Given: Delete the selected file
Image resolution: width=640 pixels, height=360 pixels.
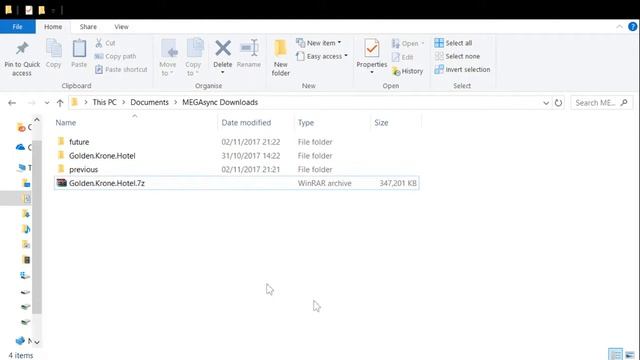Looking at the screenshot, I should click(223, 53).
